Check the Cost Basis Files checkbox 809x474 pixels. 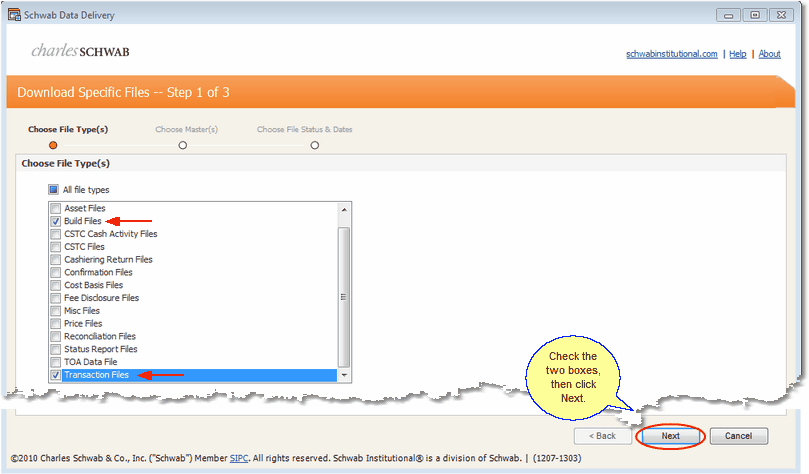56,285
